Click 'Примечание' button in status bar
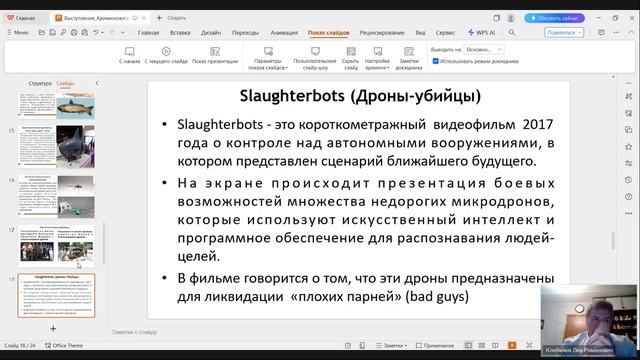Screen dimensions: 640x360 point(435,345)
